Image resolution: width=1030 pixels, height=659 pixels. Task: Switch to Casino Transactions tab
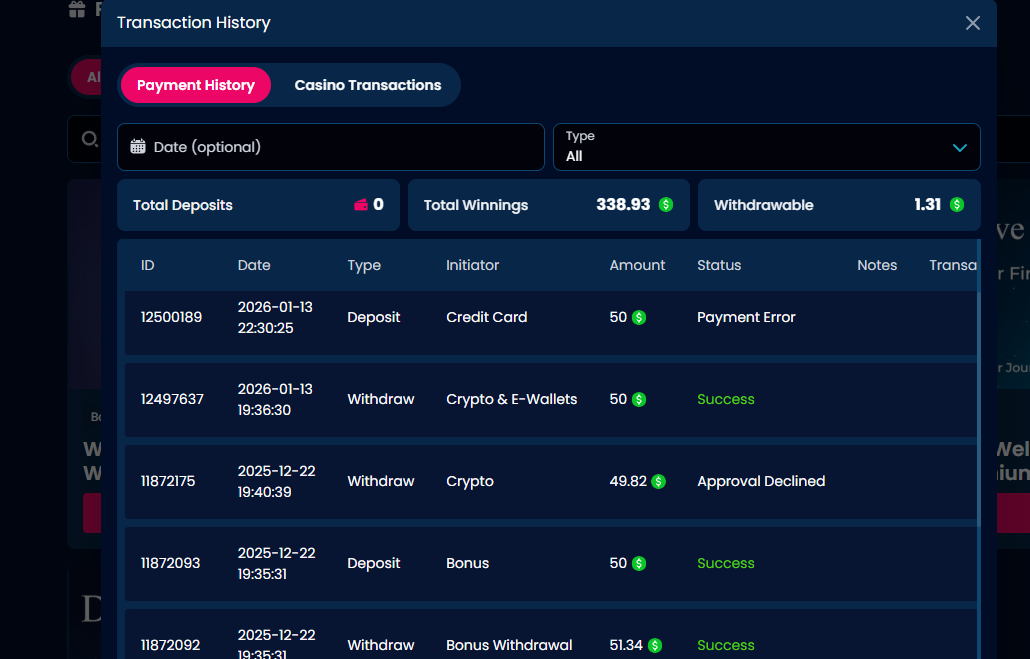pos(367,85)
